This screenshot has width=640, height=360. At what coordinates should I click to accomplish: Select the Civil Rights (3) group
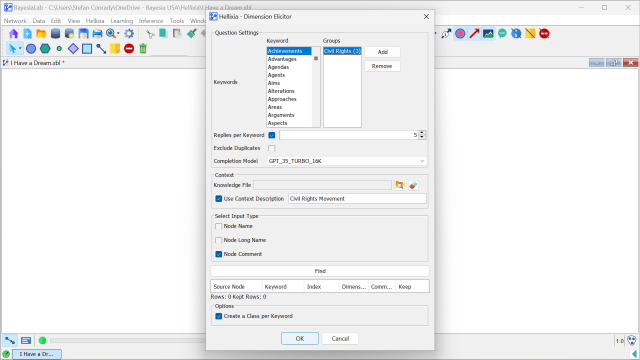[x=342, y=51]
